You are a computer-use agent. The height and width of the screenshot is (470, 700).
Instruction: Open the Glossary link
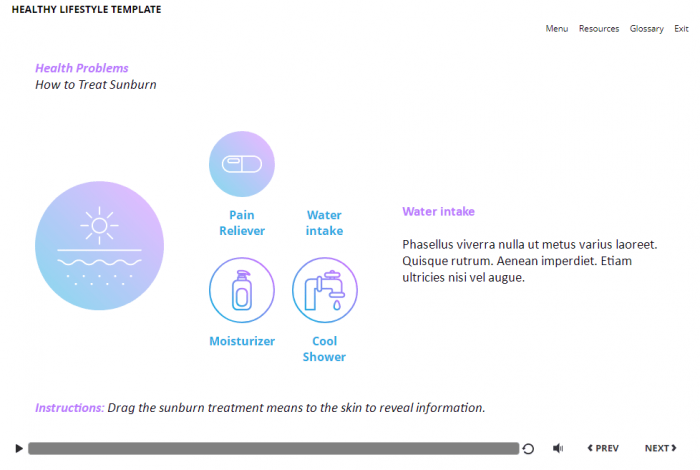[x=646, y=29]
